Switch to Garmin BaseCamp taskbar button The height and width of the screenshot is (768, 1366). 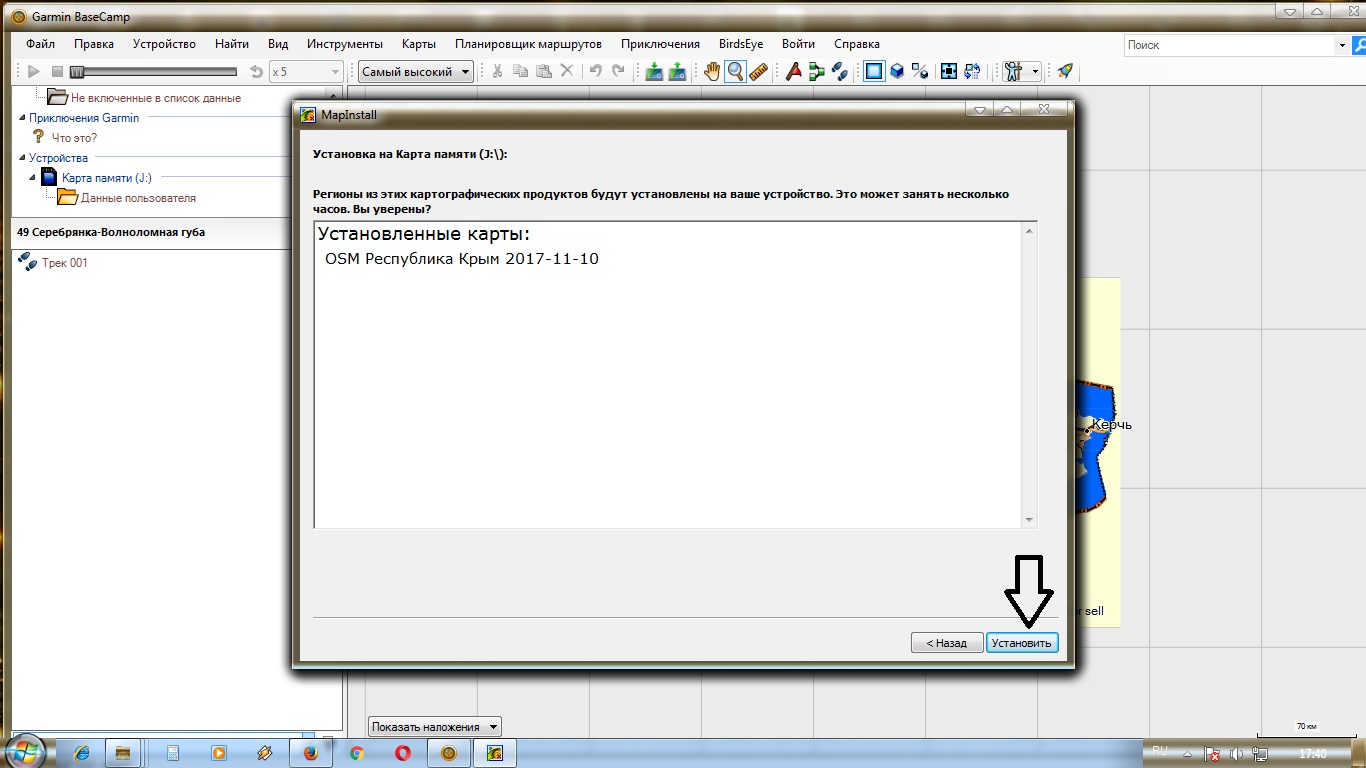click(x=449, y=753)
